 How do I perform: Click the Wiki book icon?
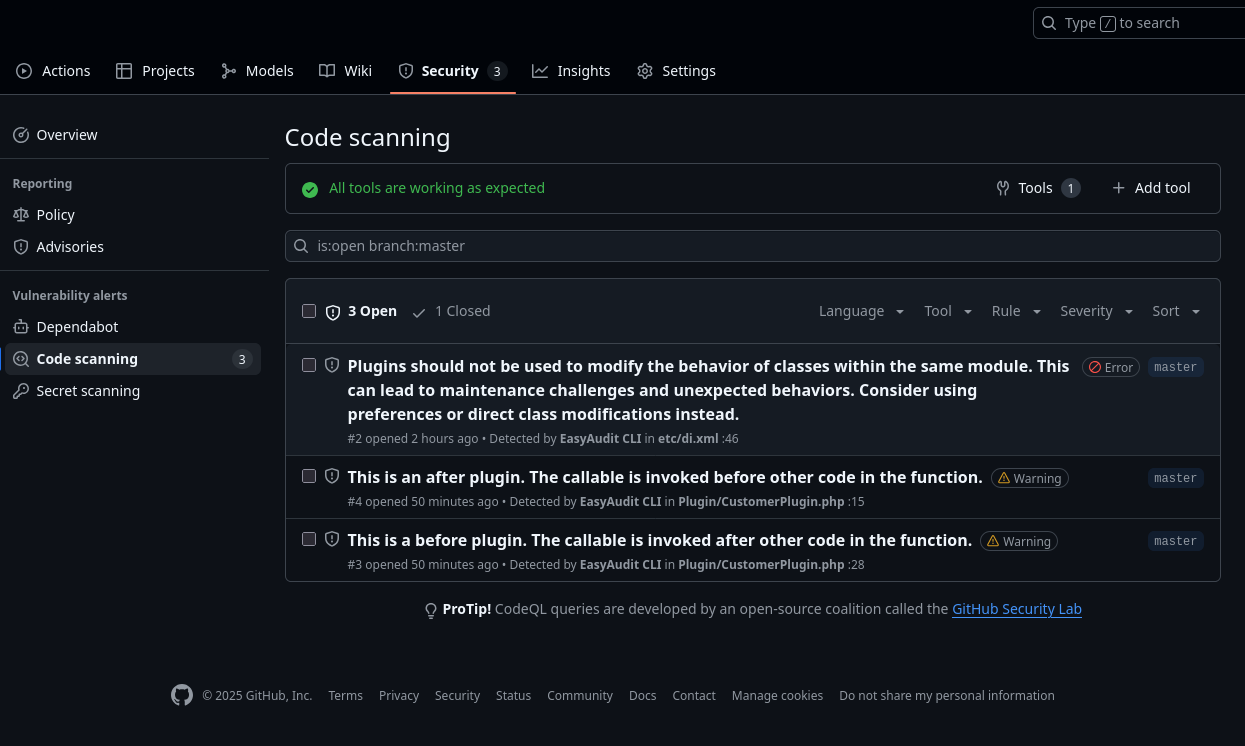tap(327, 71)
